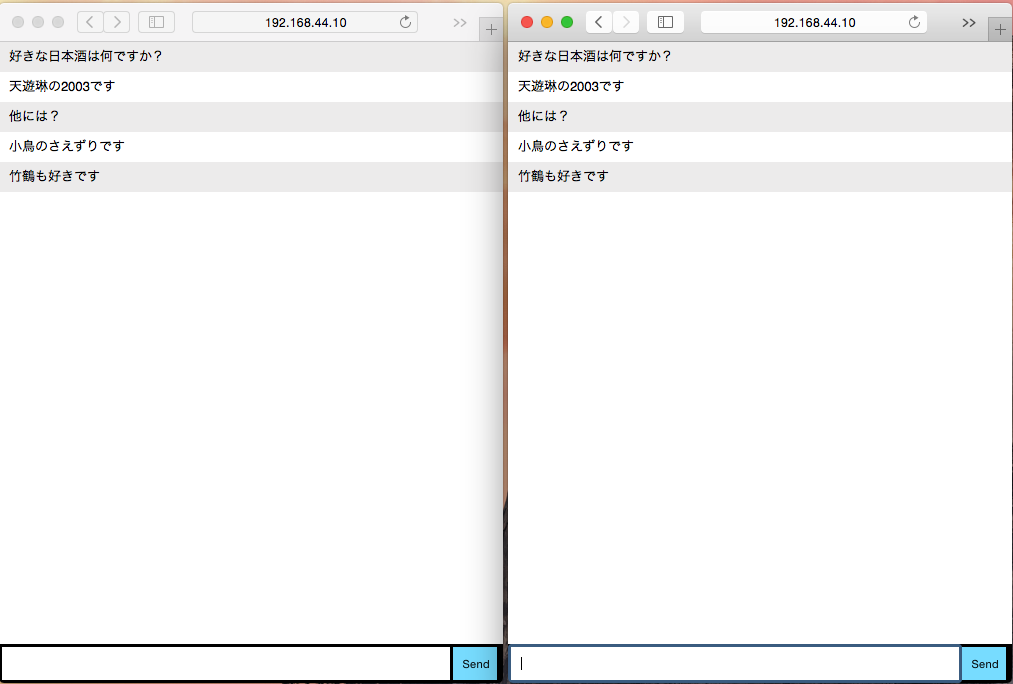The width and height of the screenshot is (1013, 684).
Task: Click the Send button in the left window
Action: (475, 664)
